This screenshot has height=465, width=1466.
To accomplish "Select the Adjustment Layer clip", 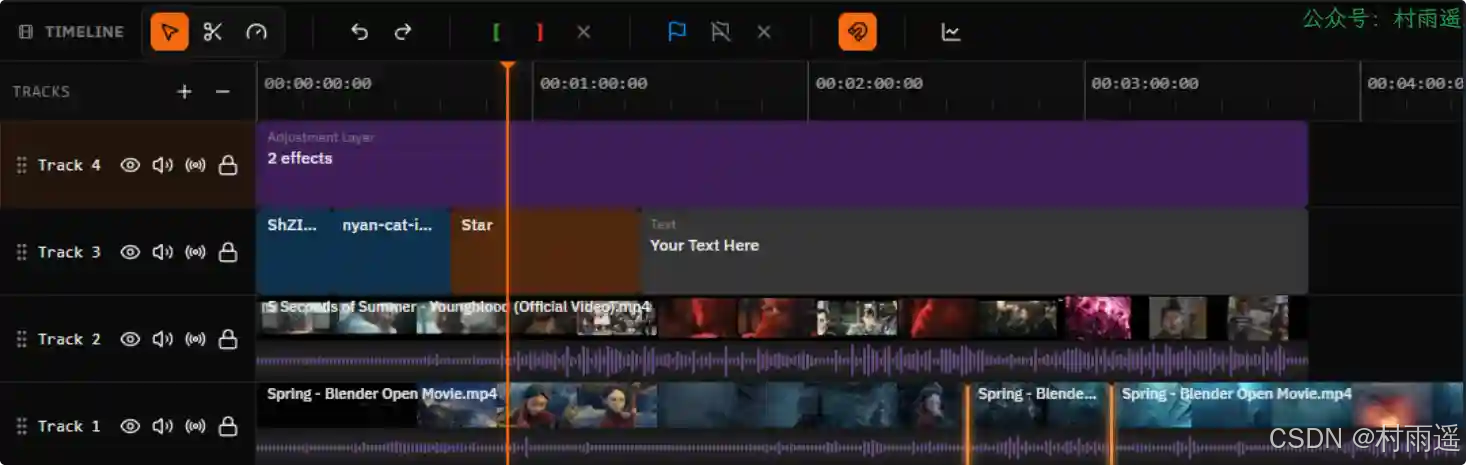I will (780, 165).
